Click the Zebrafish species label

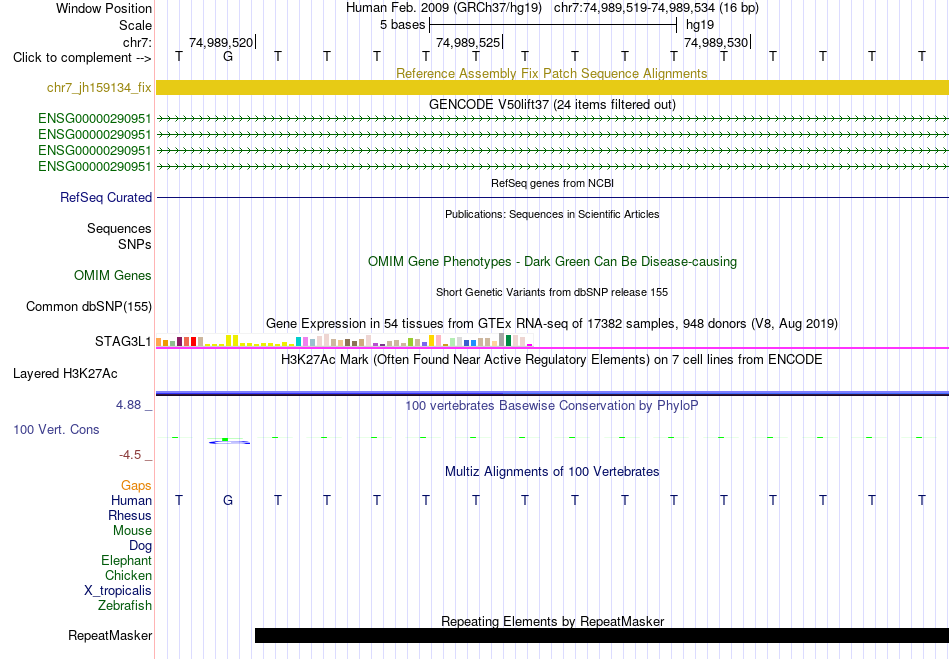tap(125, 606)
